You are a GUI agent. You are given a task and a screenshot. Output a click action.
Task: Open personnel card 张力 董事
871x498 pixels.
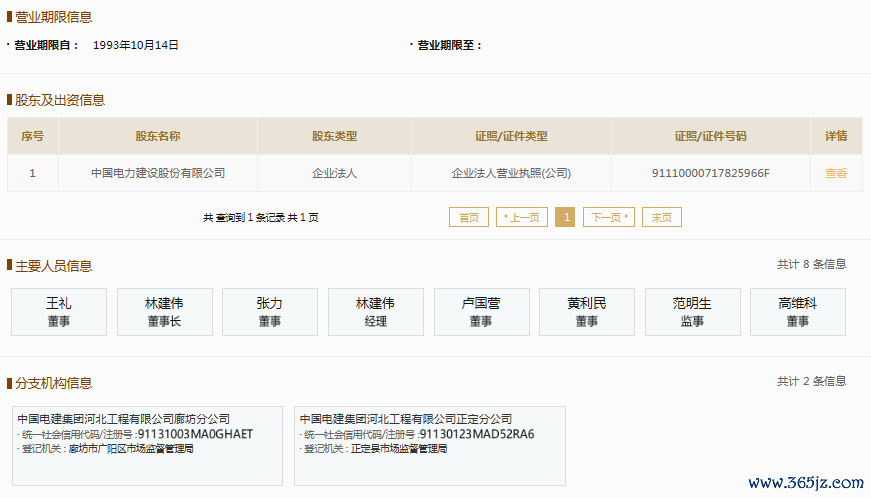[x=270, y=312]
